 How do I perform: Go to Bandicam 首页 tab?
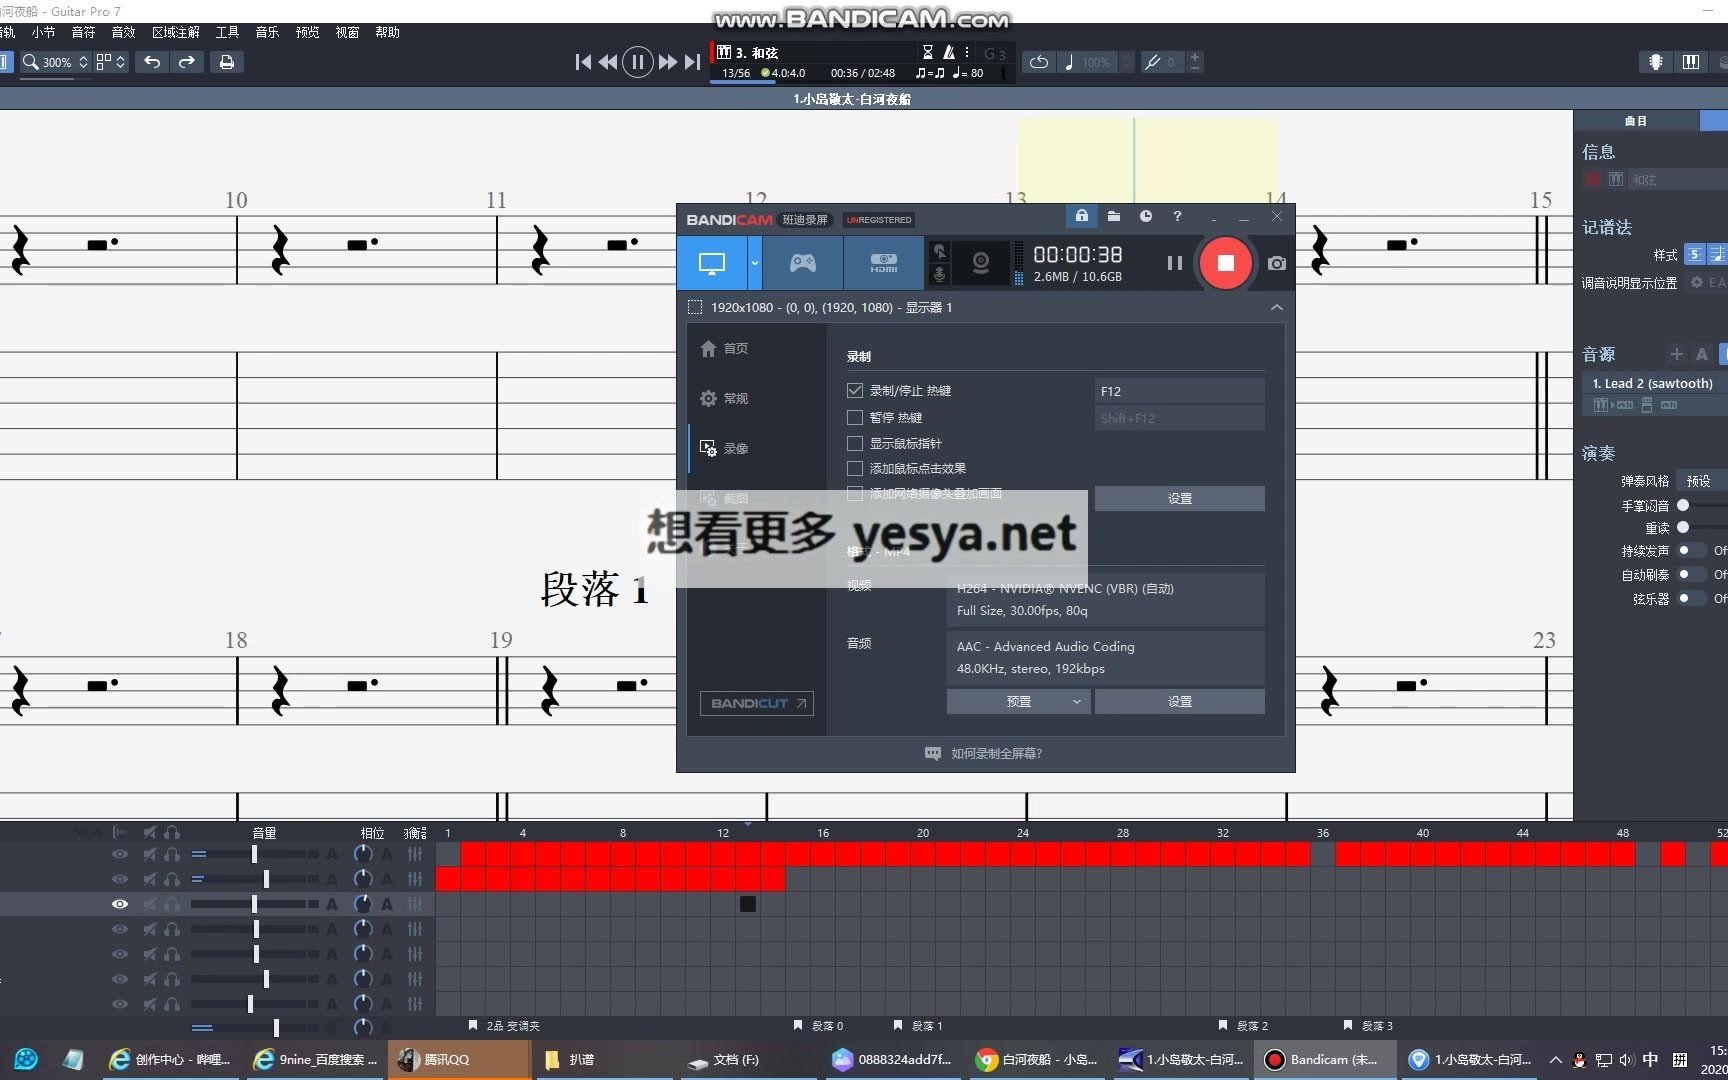pos(725,348)
